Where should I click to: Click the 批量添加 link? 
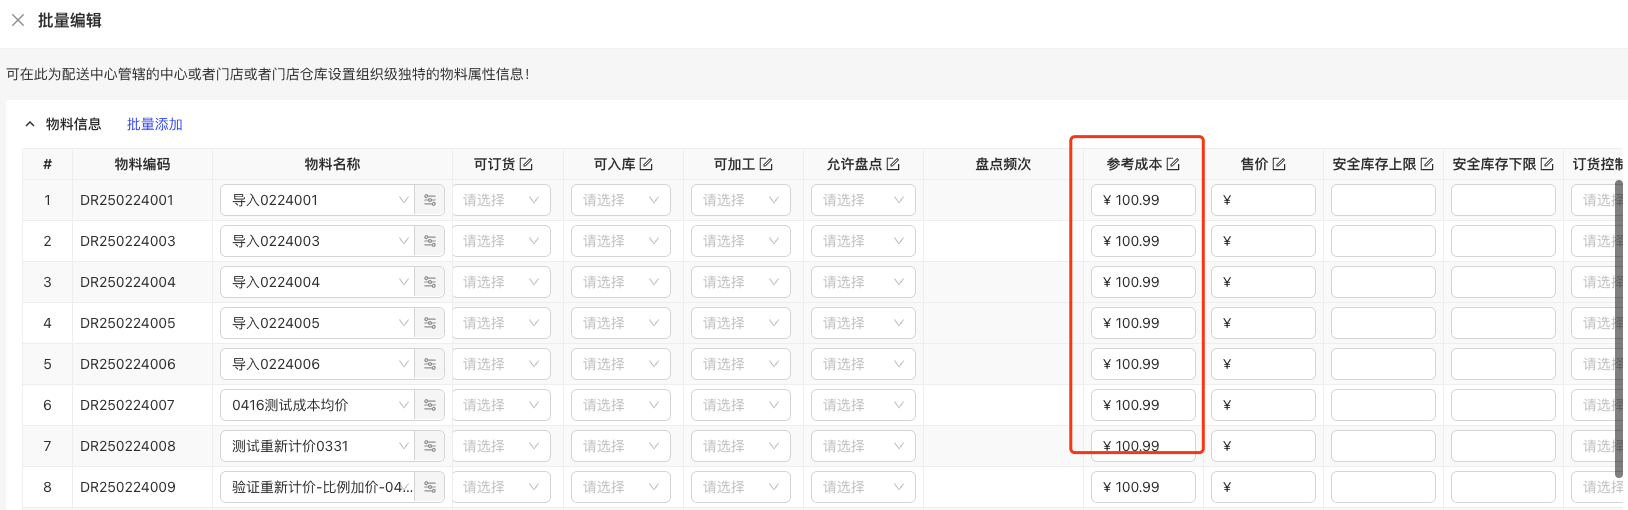pyautogui.click(x=155, y=124)
